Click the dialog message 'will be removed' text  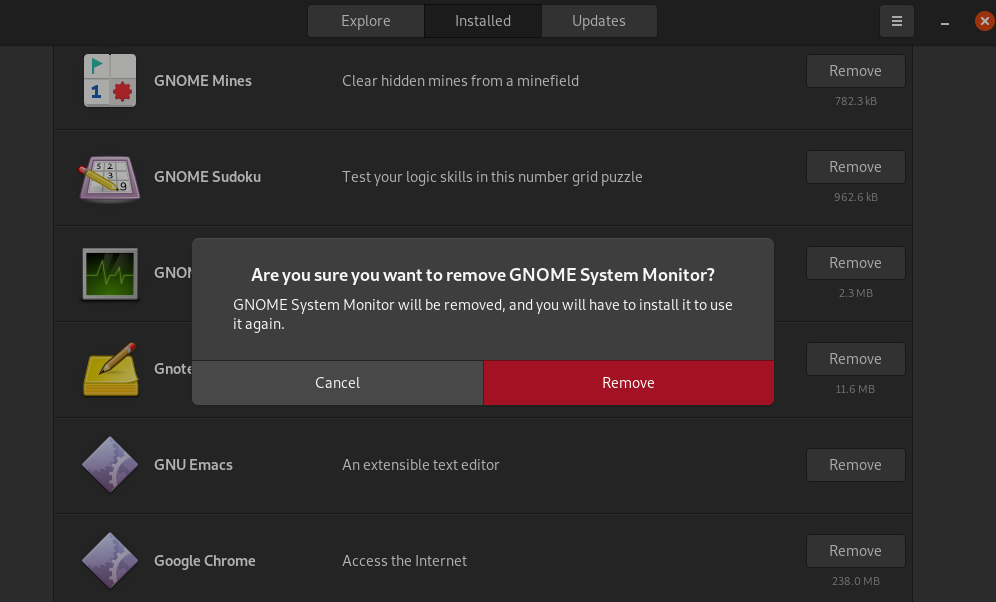click(x=483, y=314)
